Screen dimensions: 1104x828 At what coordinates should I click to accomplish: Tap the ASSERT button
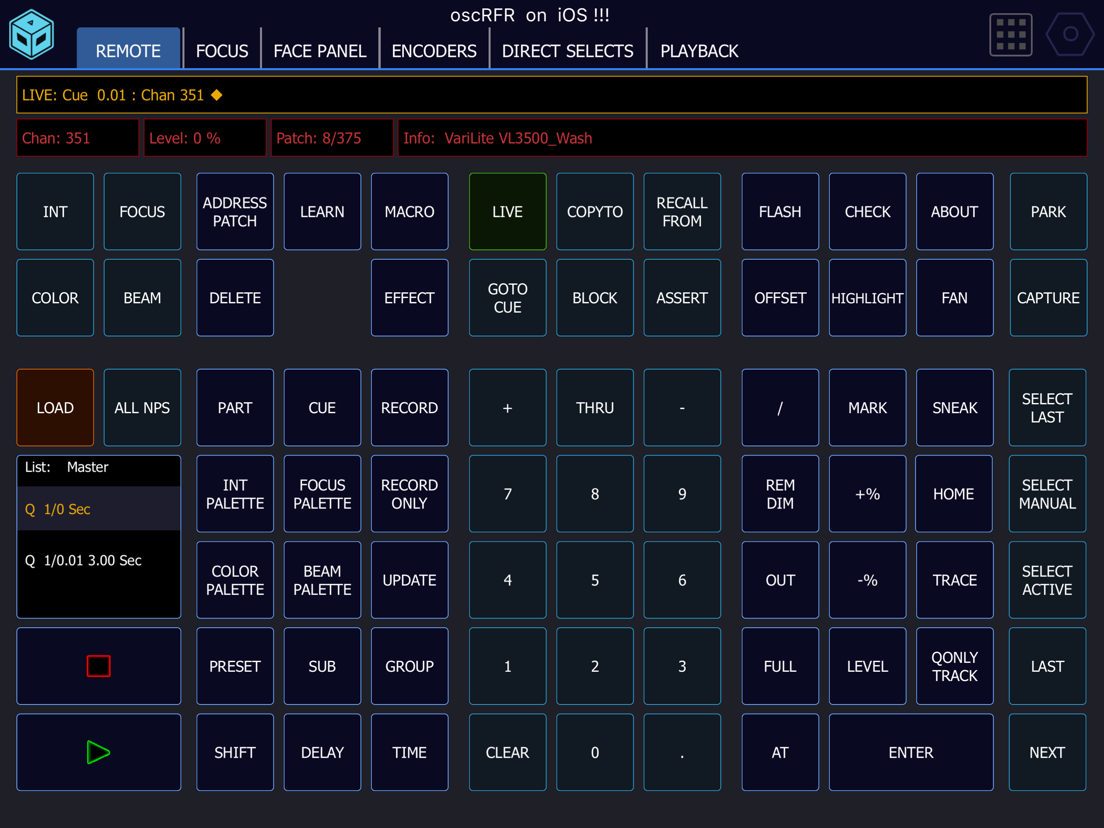(x=682, y=298)
